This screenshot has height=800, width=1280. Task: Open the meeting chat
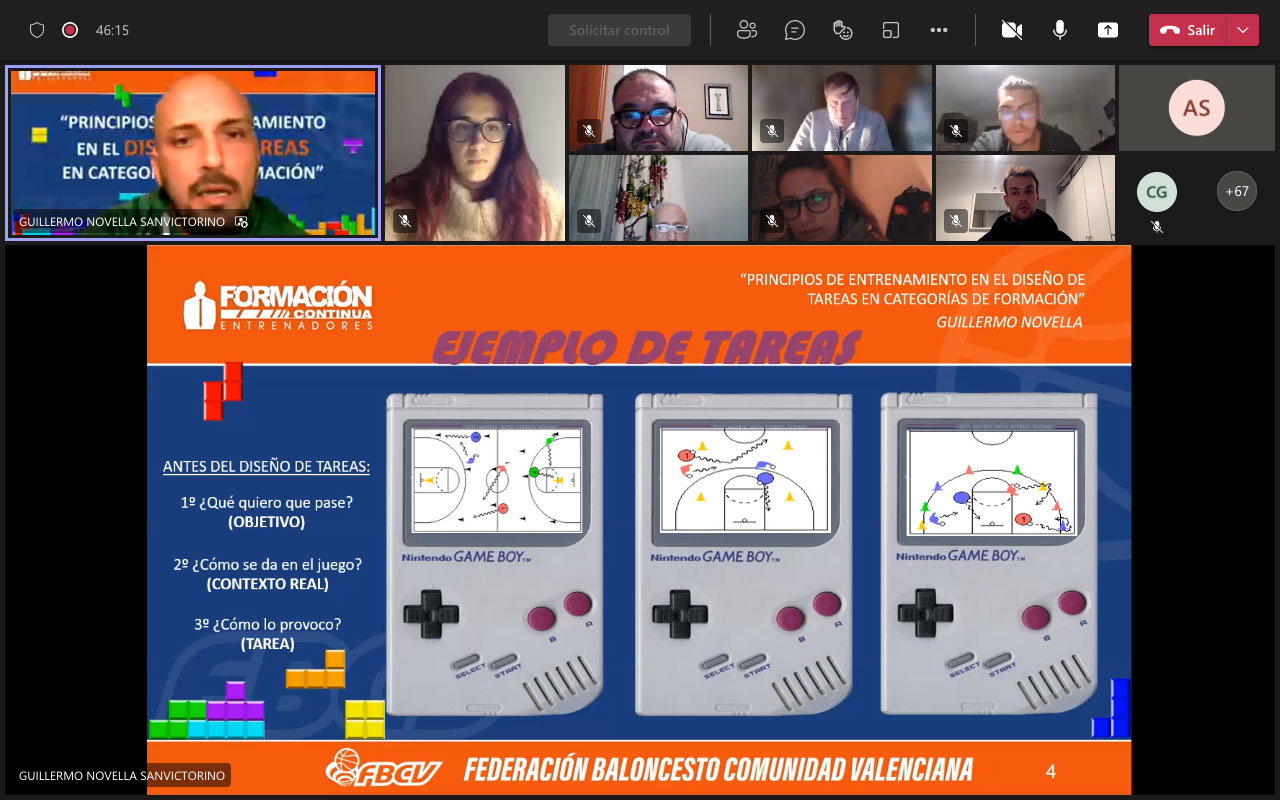[x=795, y=30]
